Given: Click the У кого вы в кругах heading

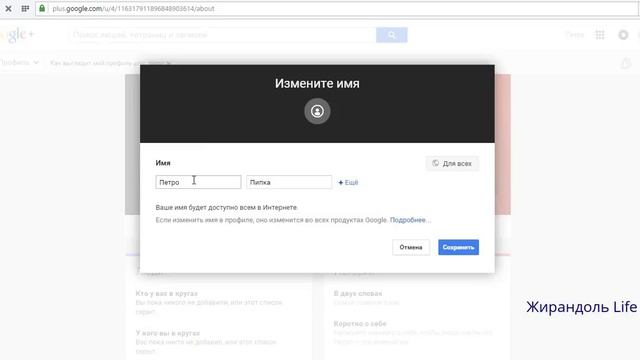Looking at the screenshot, I should pyautogui.click(x=168, y=333).
